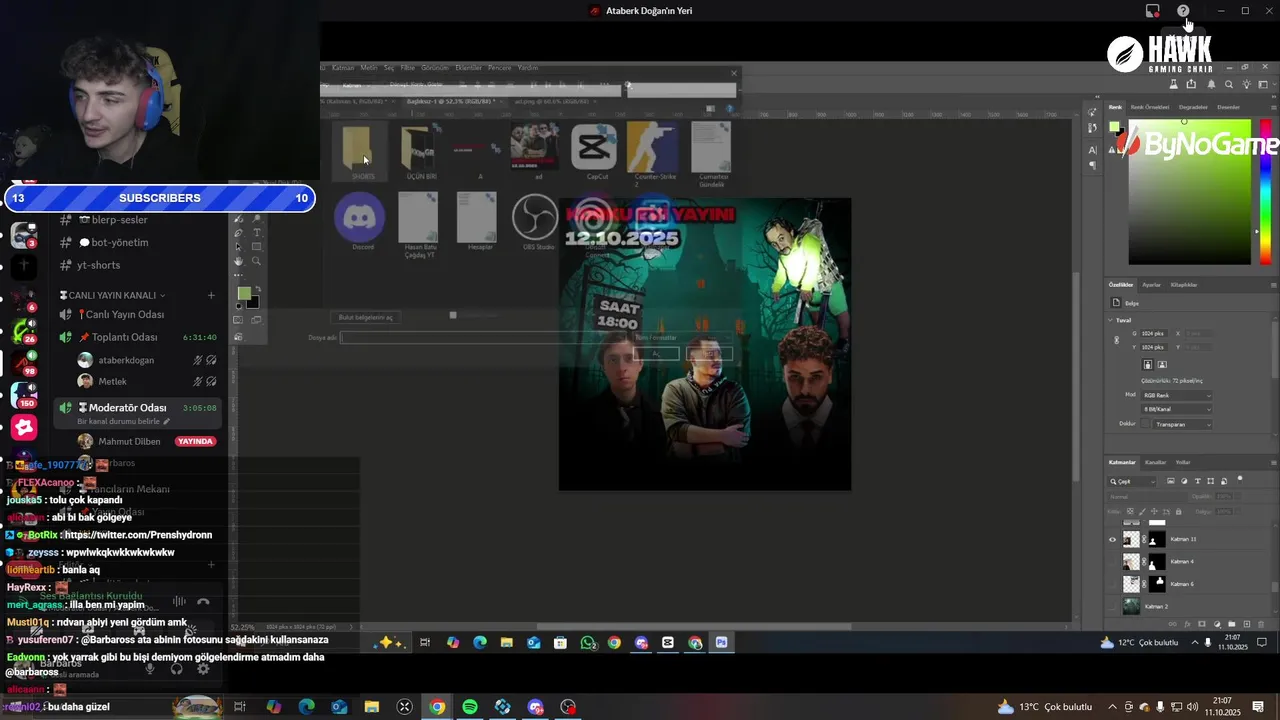Select the Type (T) tool
The image size is (1280, 720).
(257, 232)
